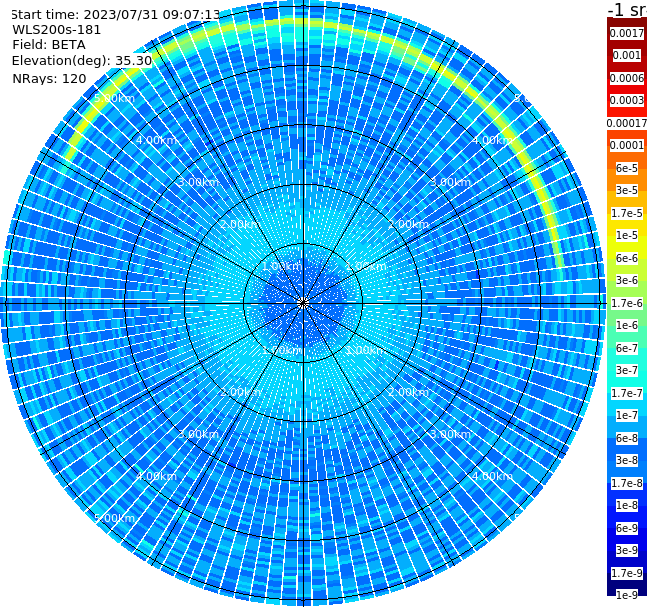Select the WLS200s-181 instrument label

(57, 30)
